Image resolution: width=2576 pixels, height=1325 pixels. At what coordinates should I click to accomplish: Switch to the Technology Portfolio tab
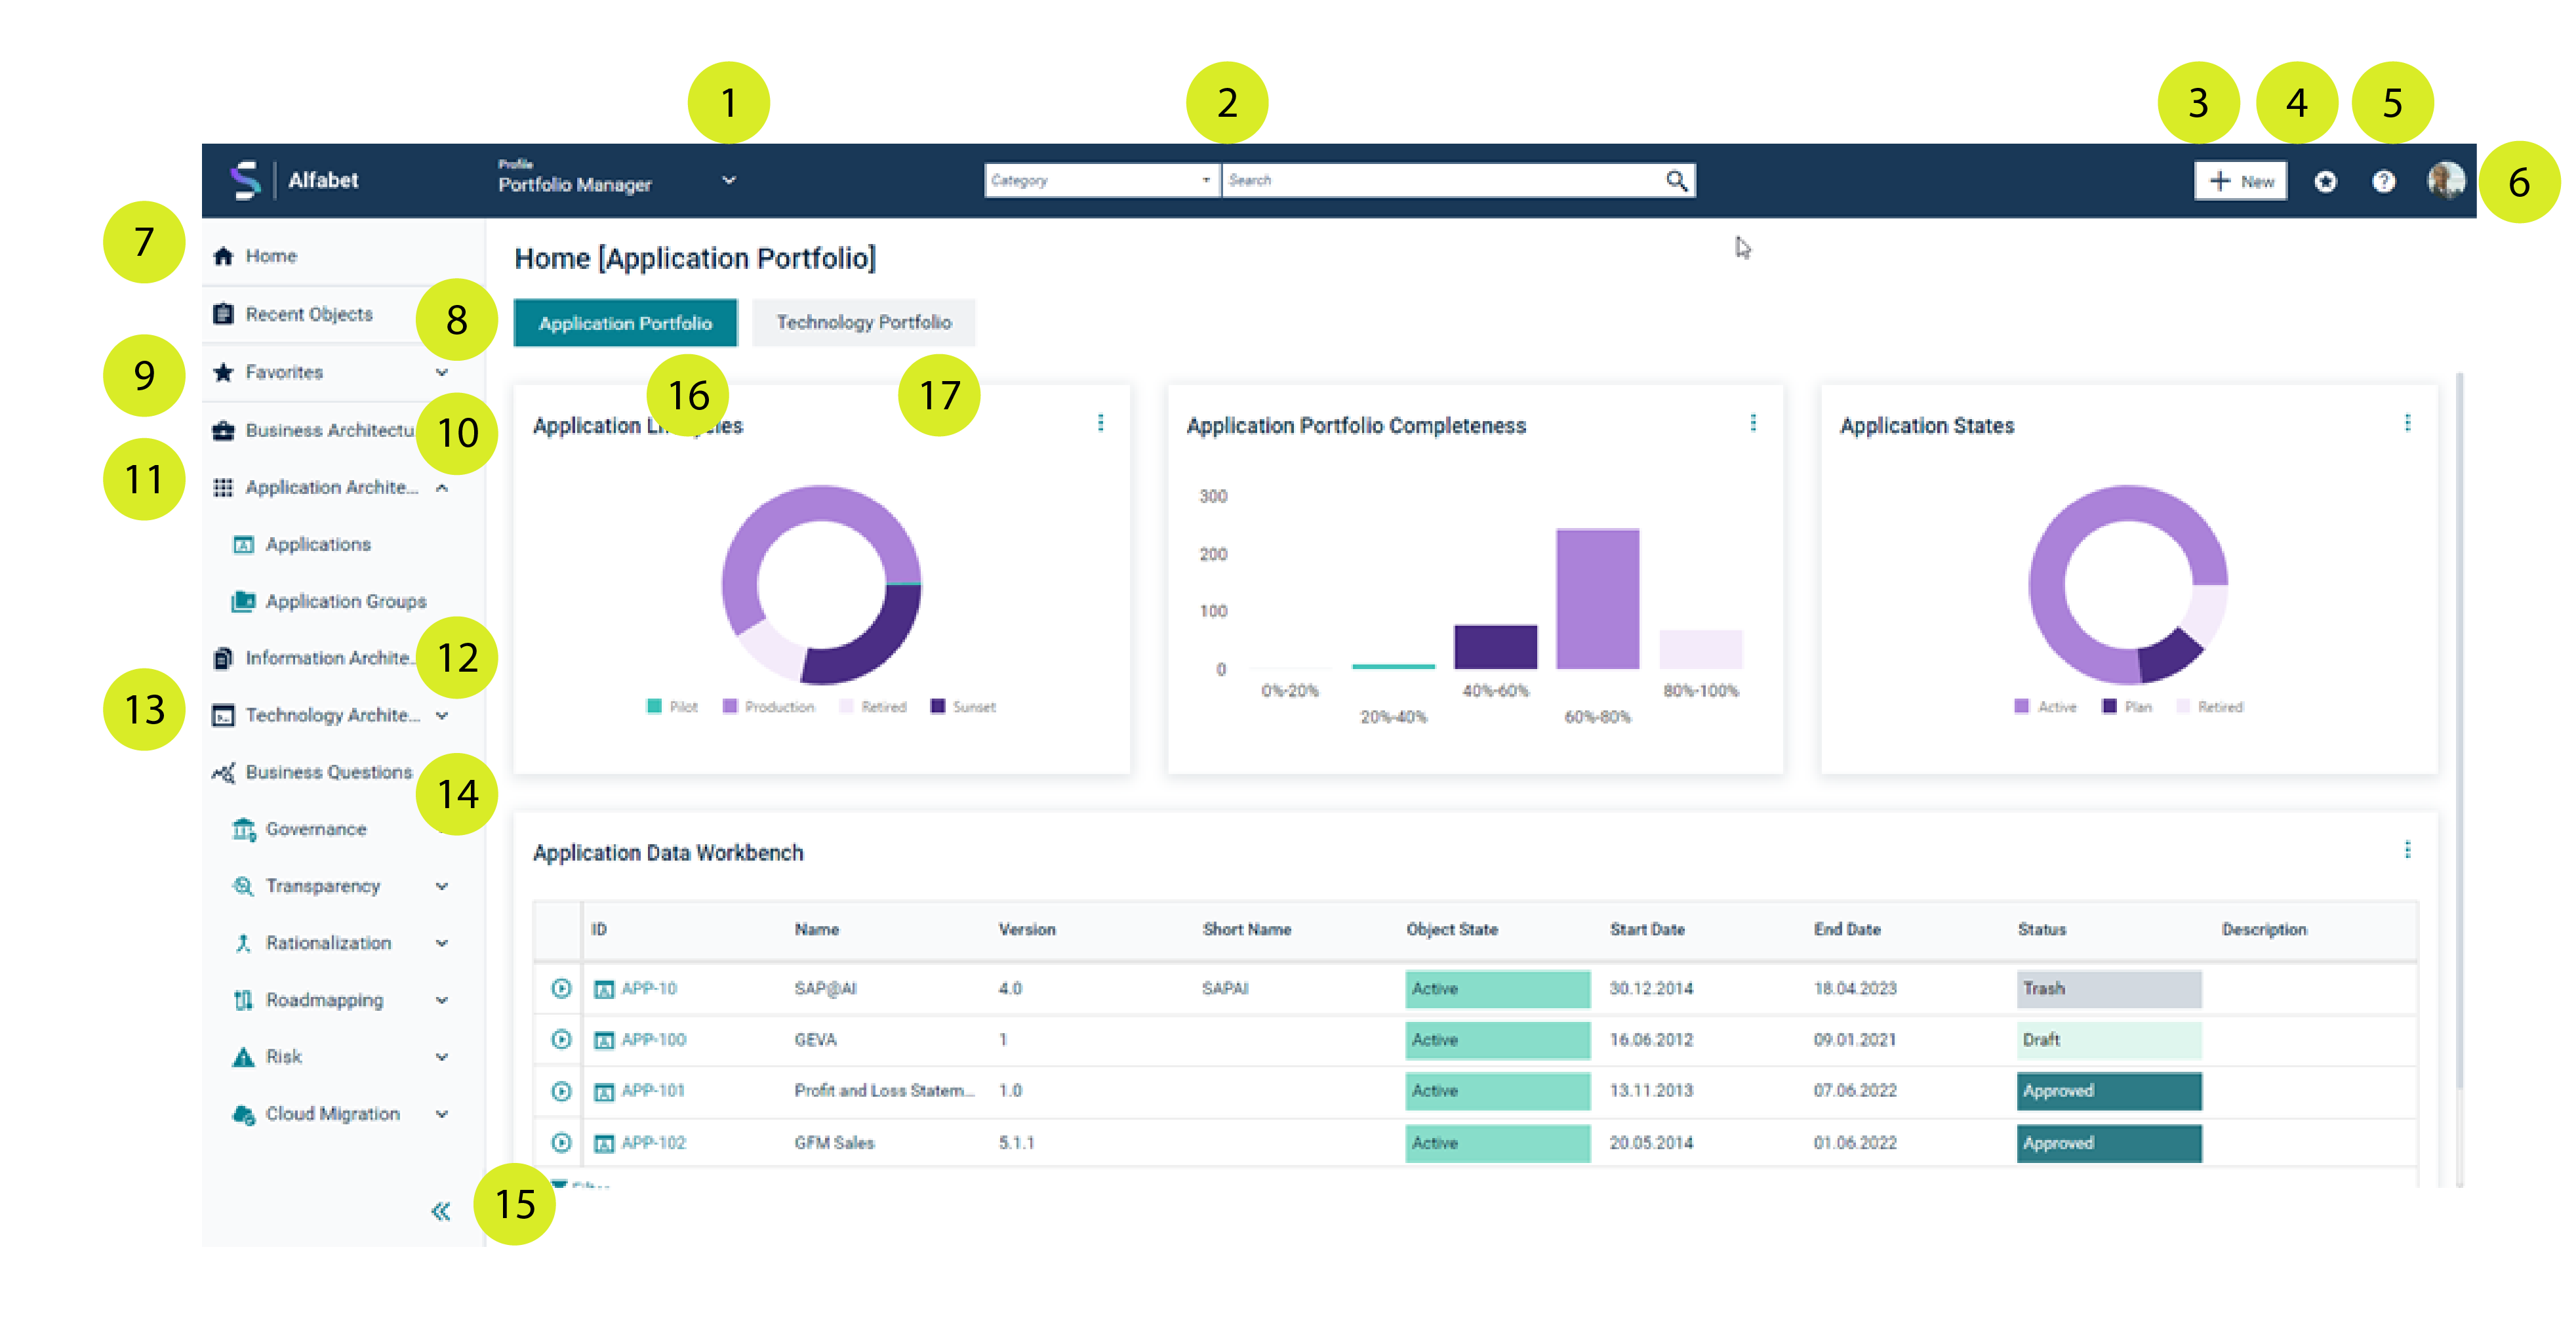[863, 322]
